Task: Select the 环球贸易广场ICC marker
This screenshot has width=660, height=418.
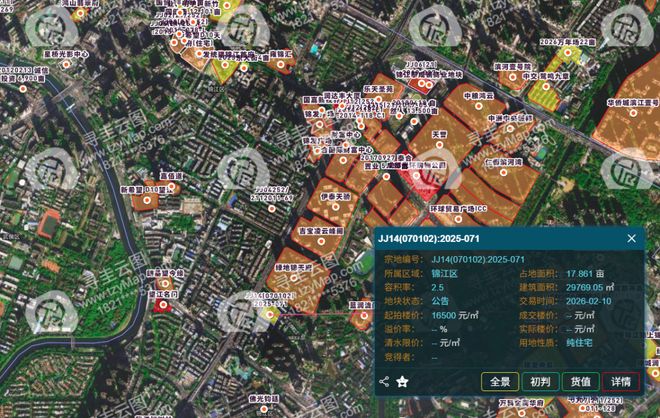Action: pyautogui.click(x=458, y=219)
